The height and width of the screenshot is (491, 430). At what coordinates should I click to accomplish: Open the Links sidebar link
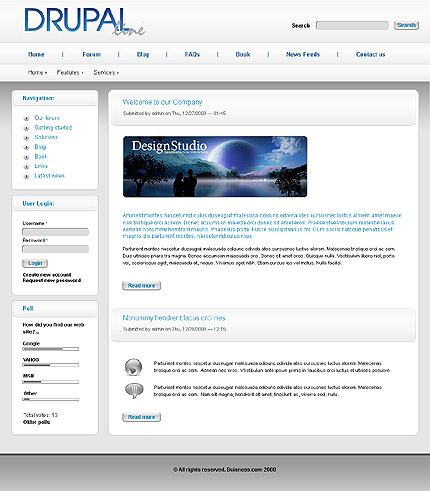(41, 166)
